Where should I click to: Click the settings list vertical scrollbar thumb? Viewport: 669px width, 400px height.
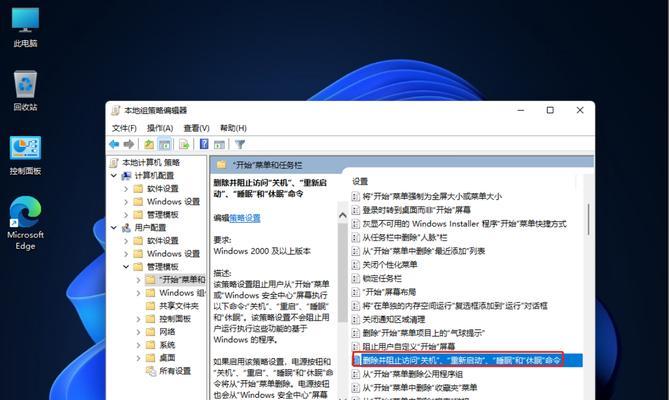[x=588, y=220]
